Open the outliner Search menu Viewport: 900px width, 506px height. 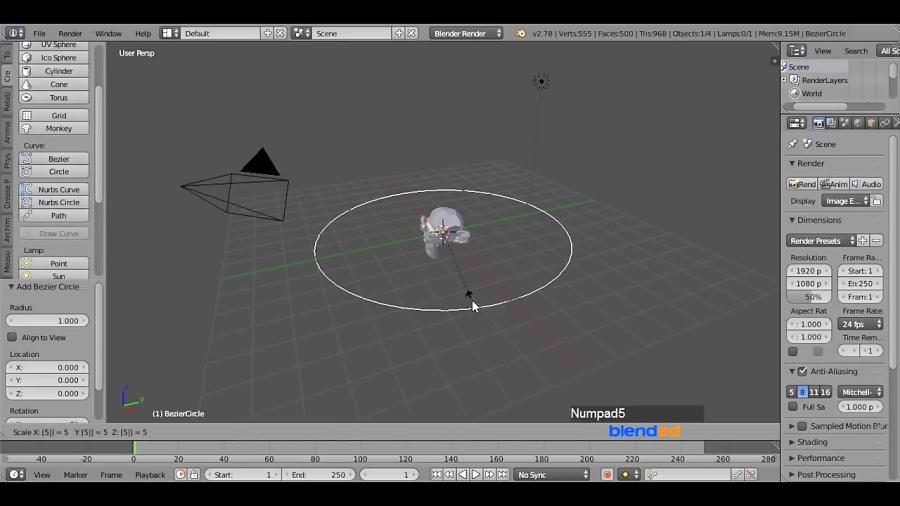click(856, 51)
